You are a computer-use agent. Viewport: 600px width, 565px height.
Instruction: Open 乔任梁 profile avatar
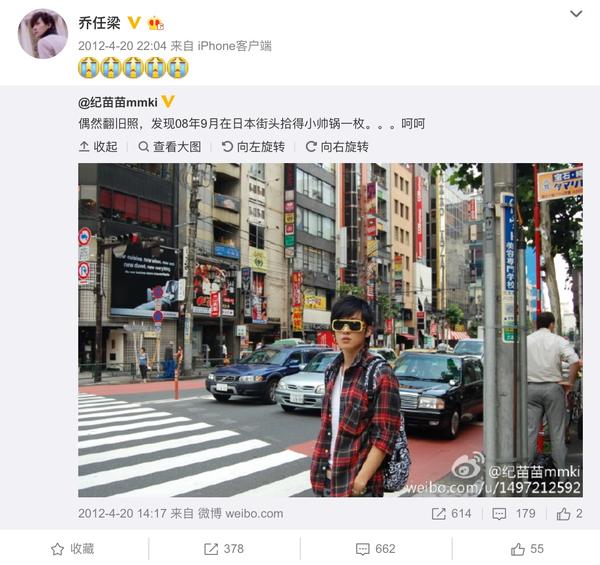(x=43, y=34)
